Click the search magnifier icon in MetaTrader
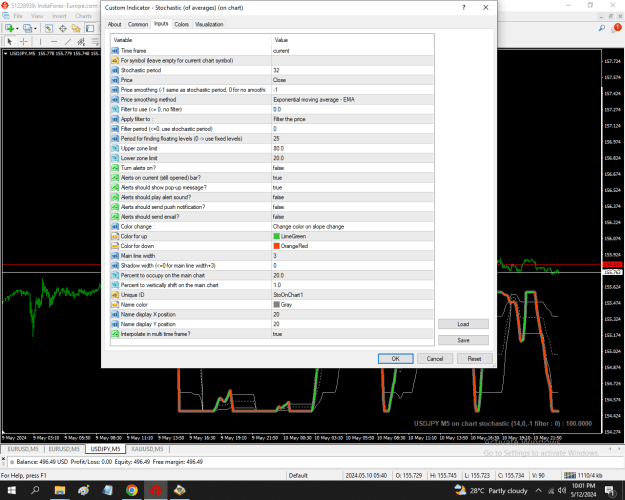Image resolution: width=625 pixels, height=500 pixels. pos(601,28)
